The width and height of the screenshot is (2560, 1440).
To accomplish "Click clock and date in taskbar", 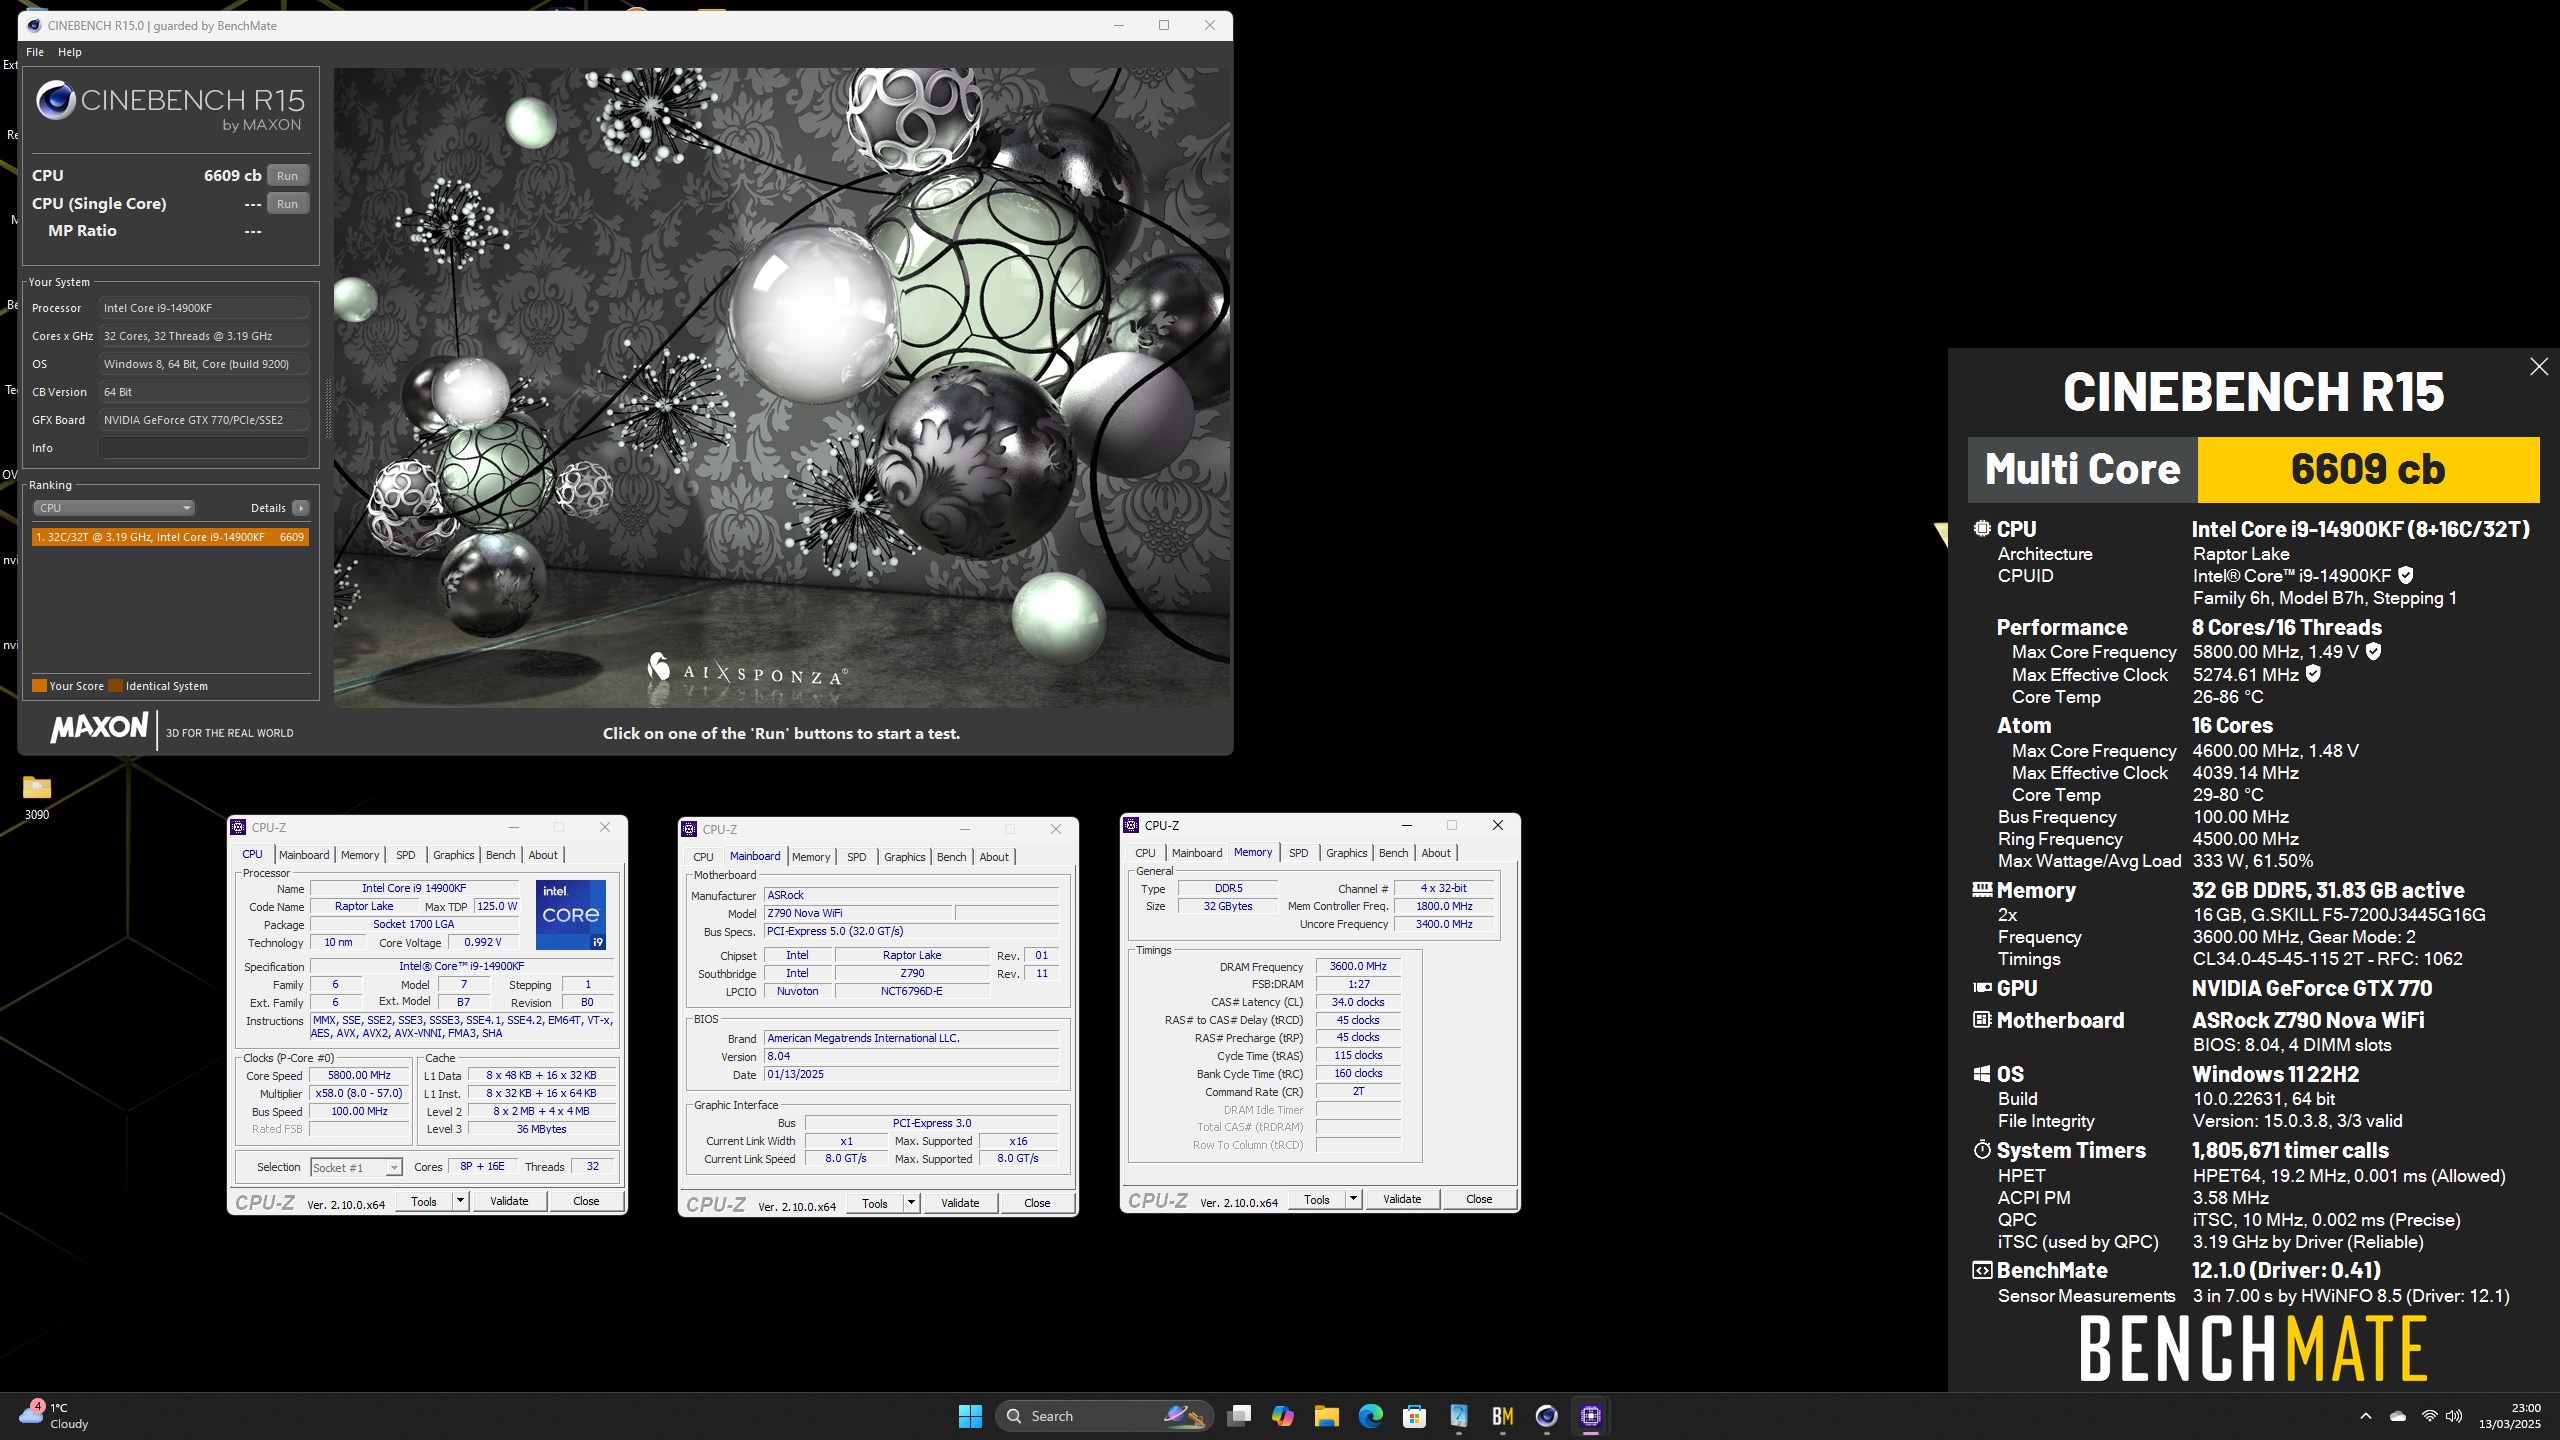I will 2509,1415.
